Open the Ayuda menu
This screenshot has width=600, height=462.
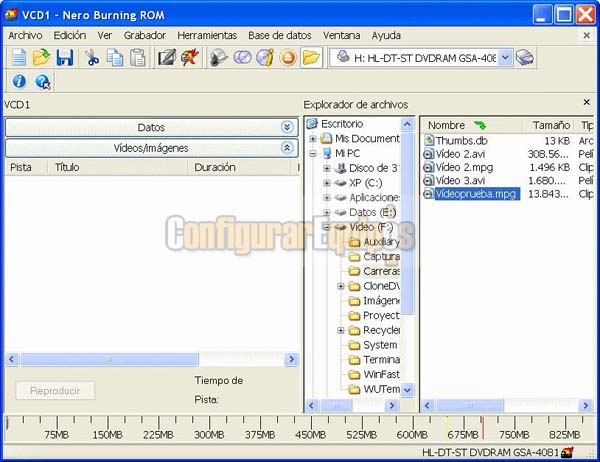point(386,35)
